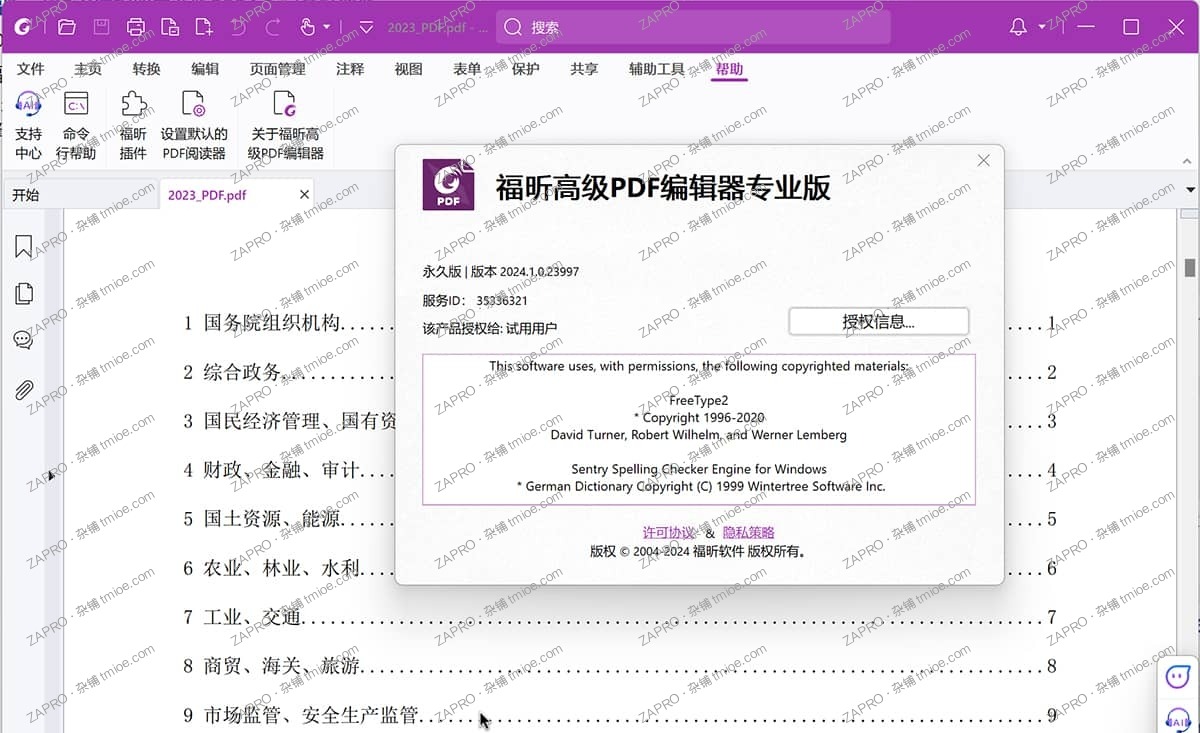The image size is (1200, 733).
Task: Open 命令行帮助 command line help
Action: click(x=76, y=126)
